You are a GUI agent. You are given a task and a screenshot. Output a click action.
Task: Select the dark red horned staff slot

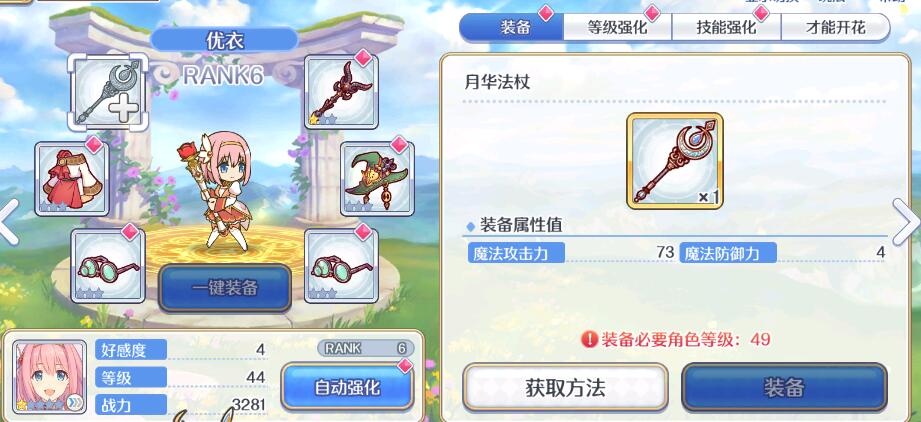pyautogui.click(x=341, y=91)
